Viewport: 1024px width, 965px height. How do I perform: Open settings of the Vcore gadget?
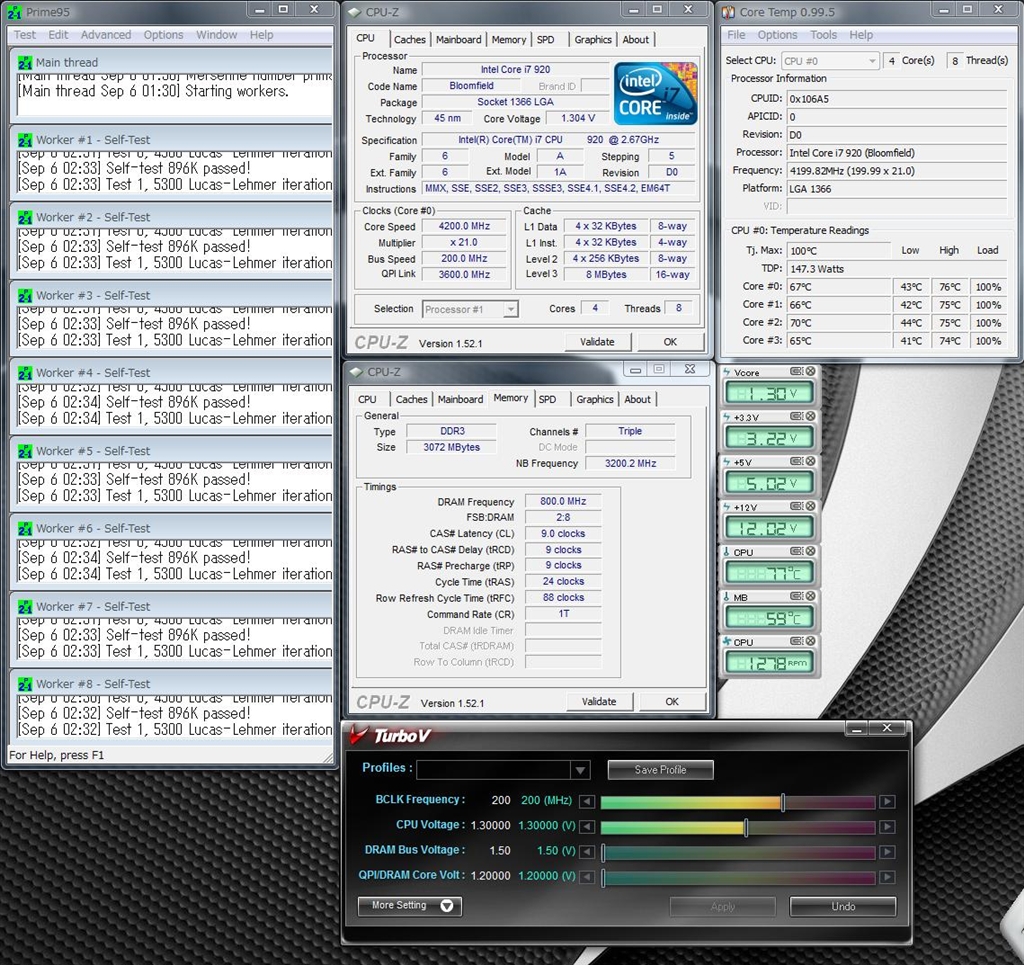pyautogui.click(x=796, y=372)
